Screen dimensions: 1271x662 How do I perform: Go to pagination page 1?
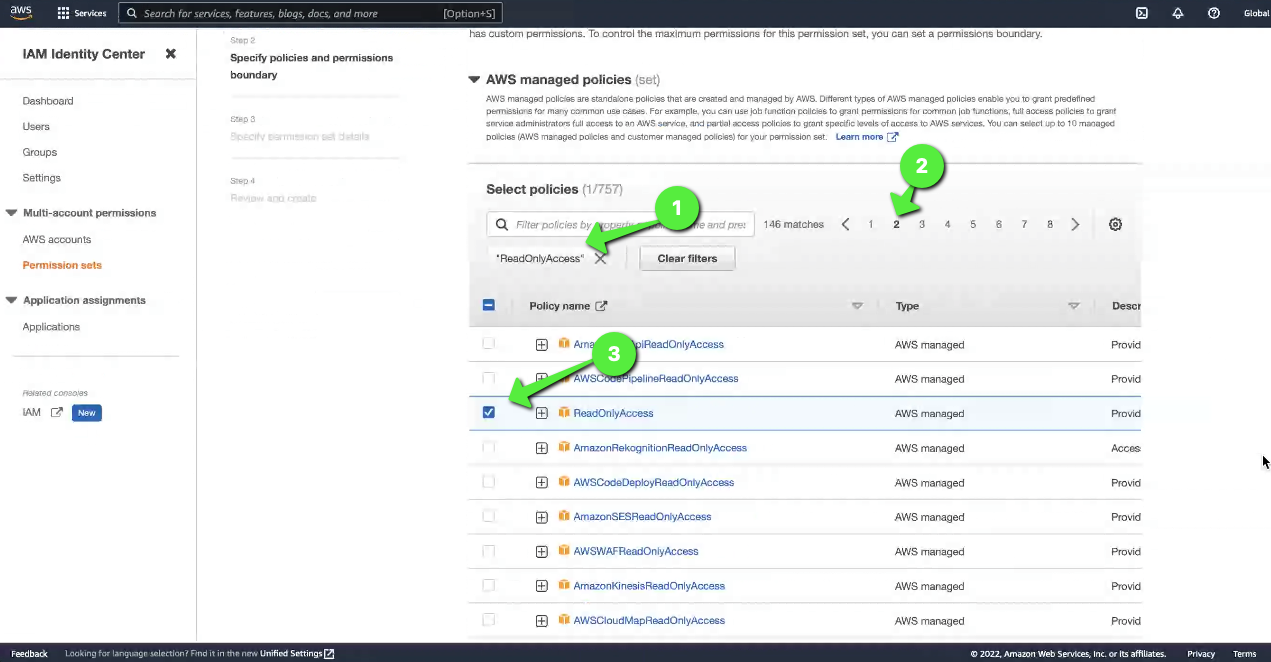pyautogui.click(x=871, y=224)
